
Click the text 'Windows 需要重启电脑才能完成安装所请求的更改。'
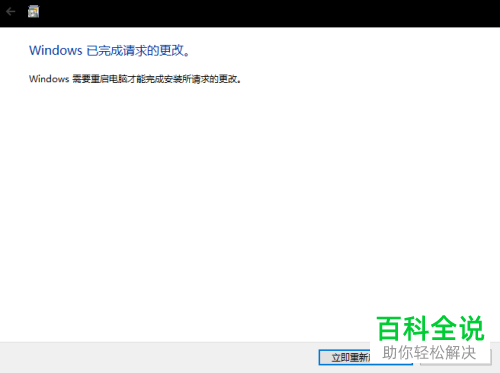point(135,79)
